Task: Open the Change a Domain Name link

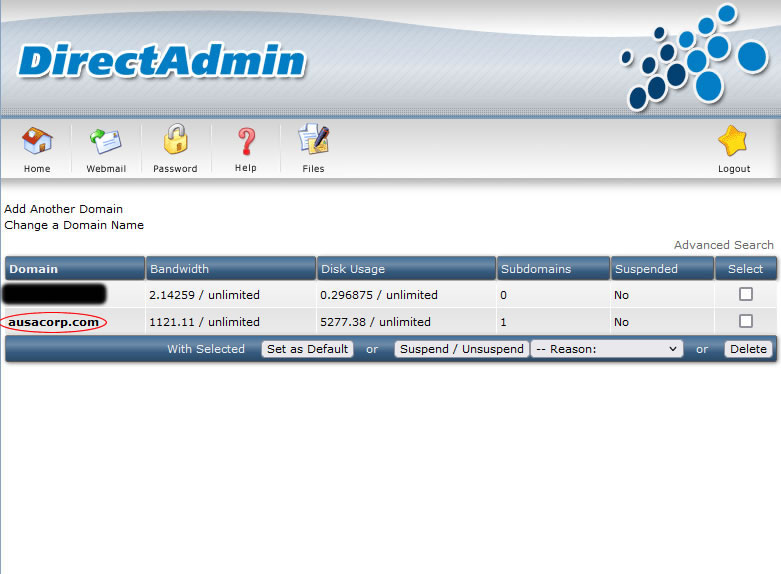Action: pos(74,225)
